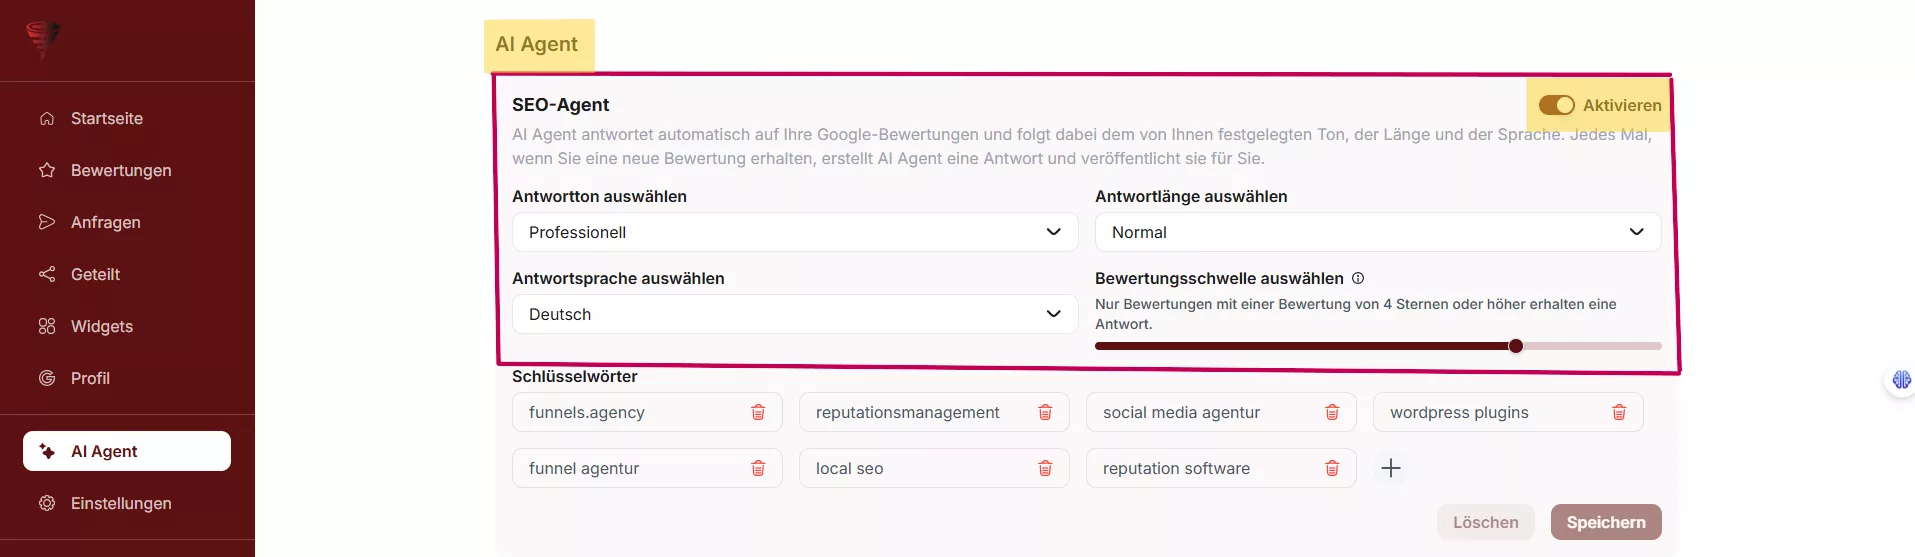The width and height of the screenshot is (1915, 557).
Task: Expand the Antwortlänge auswählen dropdown
Action: coord(1377,232)
